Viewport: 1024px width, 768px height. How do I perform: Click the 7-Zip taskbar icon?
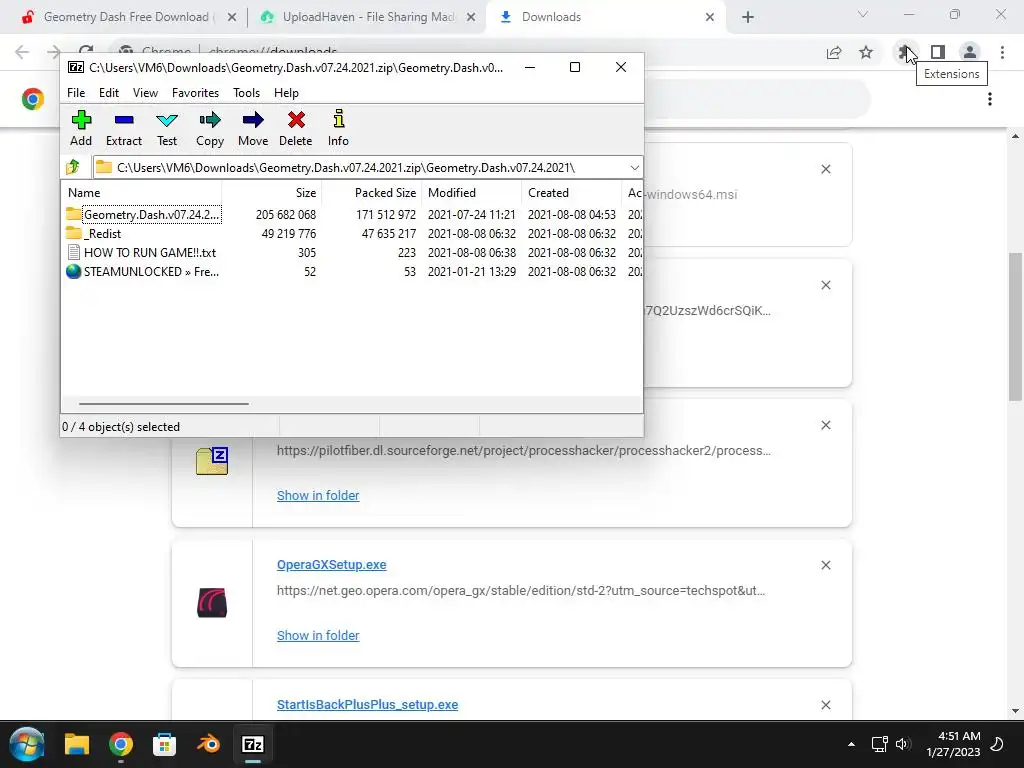click(x=253, y=744)
